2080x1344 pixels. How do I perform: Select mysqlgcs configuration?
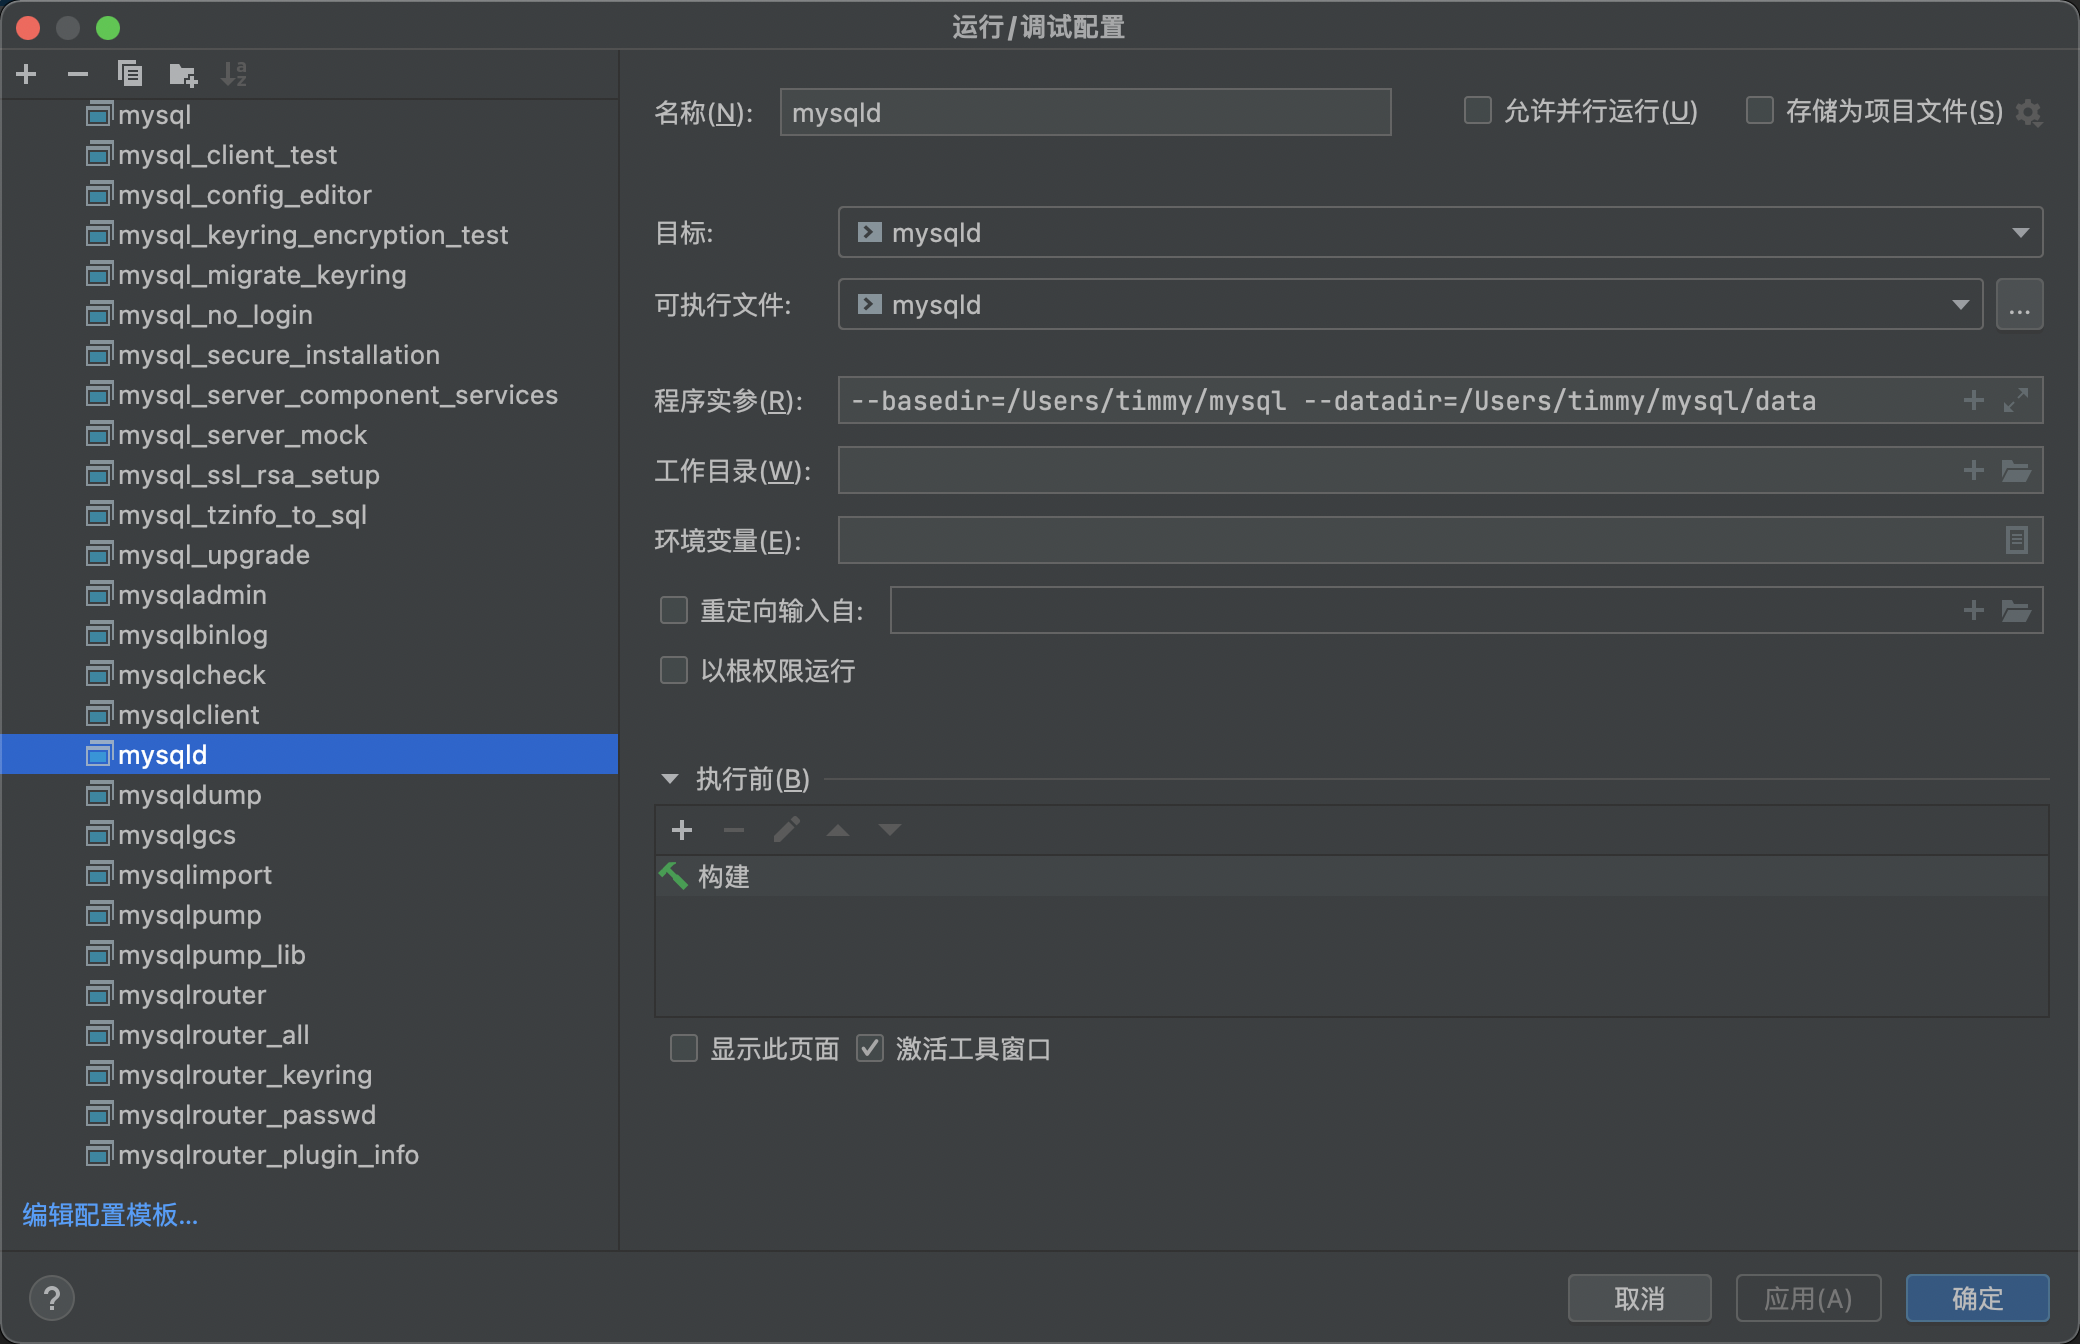pyautogui.click(x=310, y=835)
